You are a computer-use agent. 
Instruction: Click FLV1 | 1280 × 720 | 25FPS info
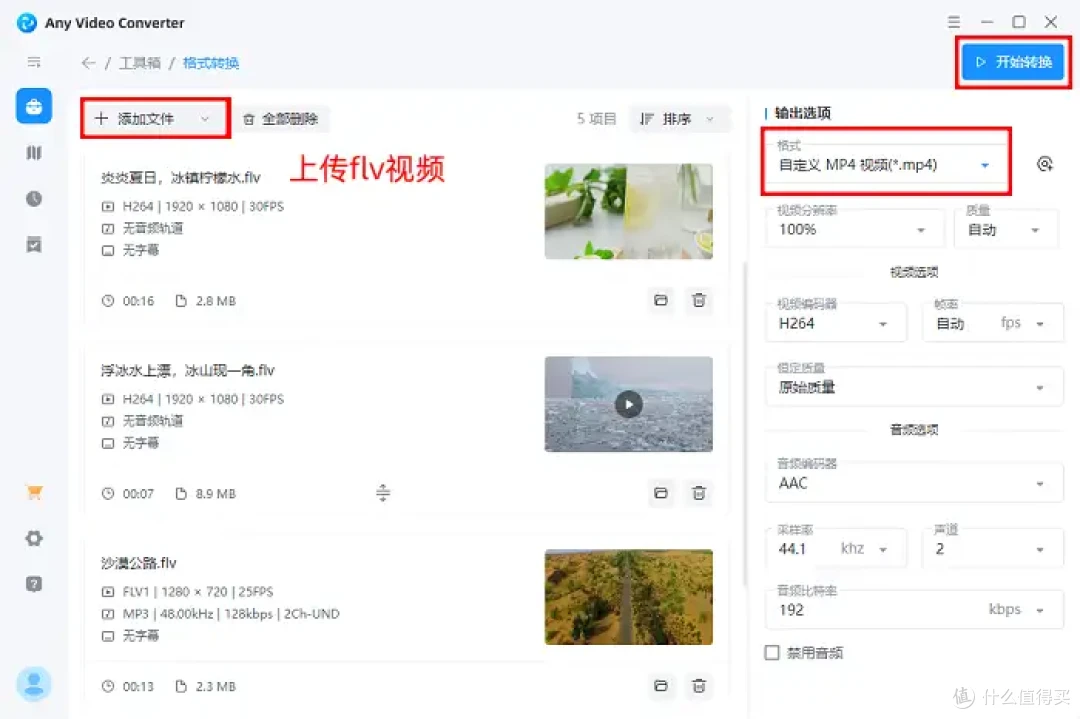tap(198, 592)
